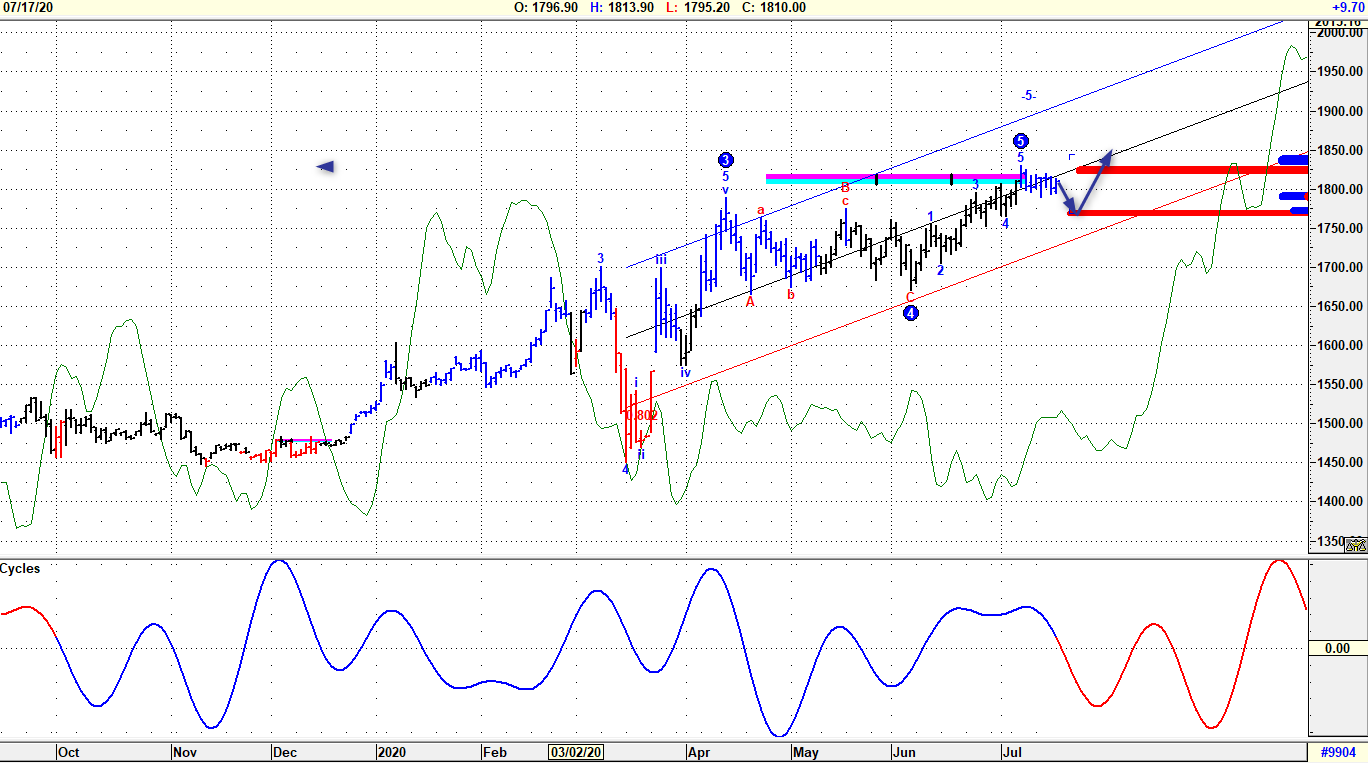Screen dimensions: 1368x763
Task: Click the blue v wave label
Action: (x=726, y=190)
